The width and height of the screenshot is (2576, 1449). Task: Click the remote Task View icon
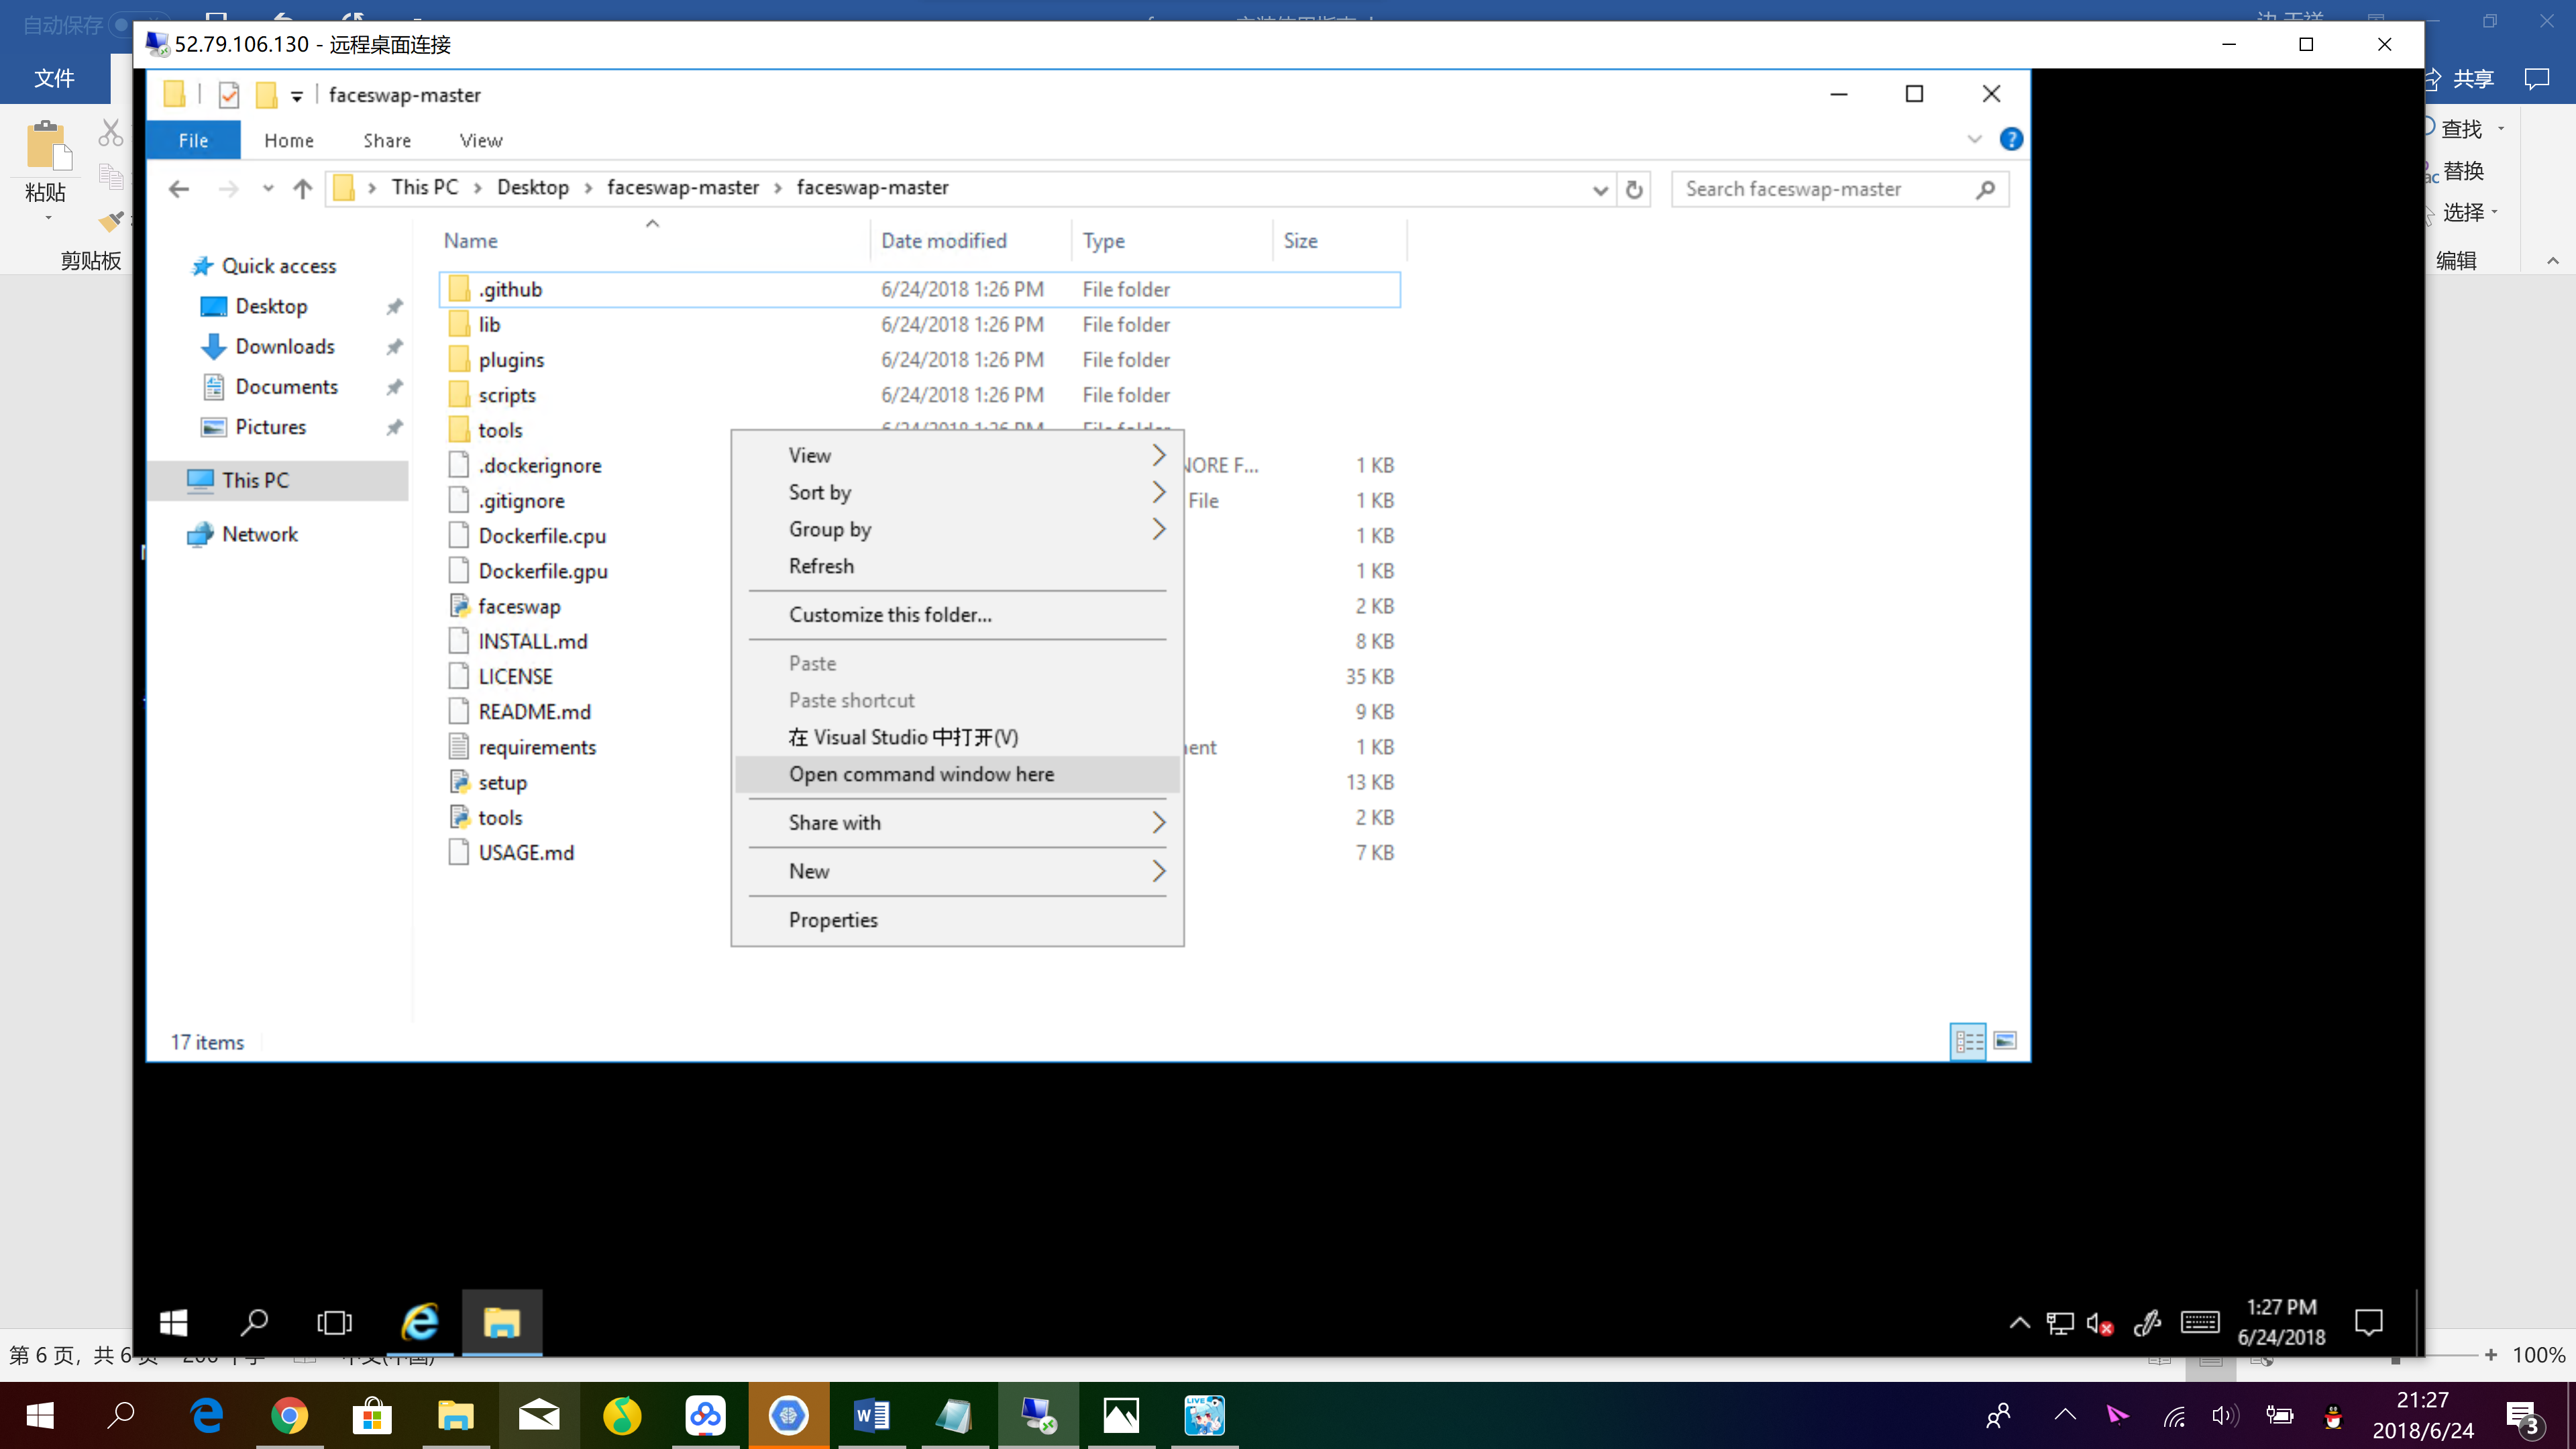[x=334, y=1322]
